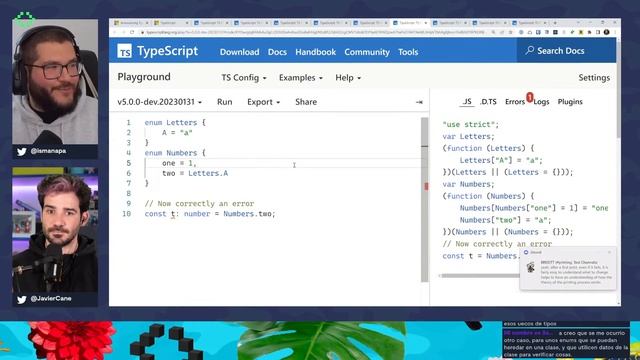640x360 pixels.
Task: Open playground Settings
Action: (x=594, y=78)
